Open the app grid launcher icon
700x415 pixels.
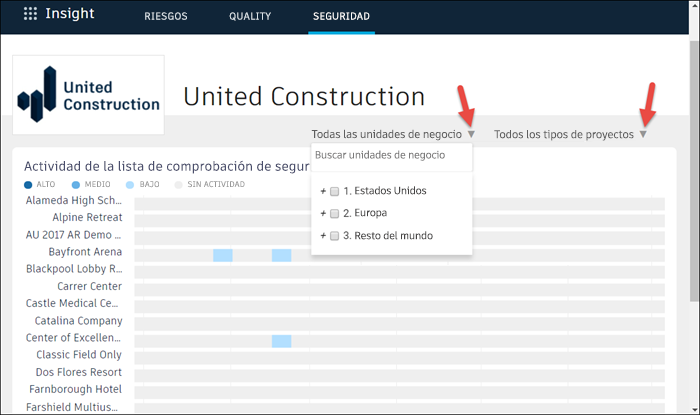(30, 14)
